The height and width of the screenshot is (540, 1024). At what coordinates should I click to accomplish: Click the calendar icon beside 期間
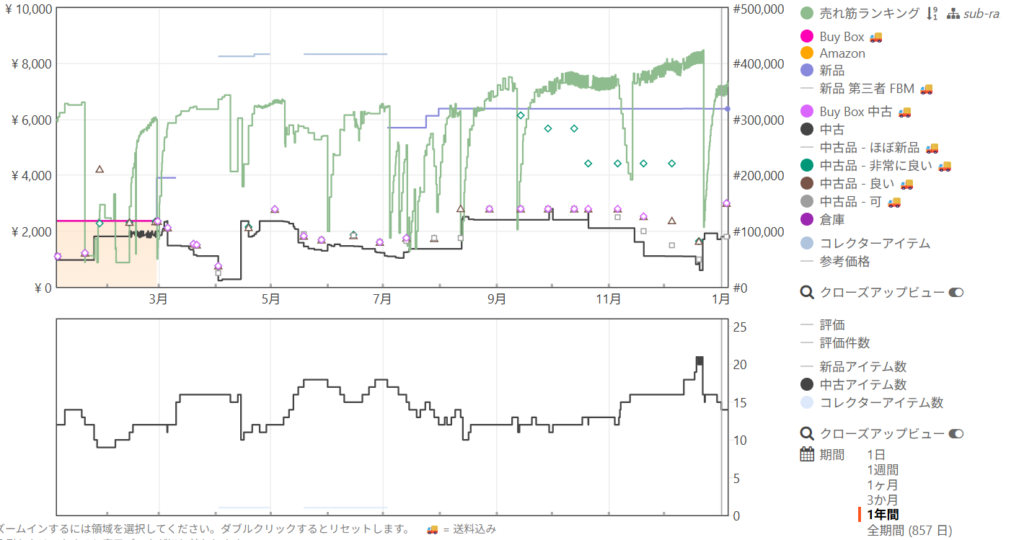[808, 455]
